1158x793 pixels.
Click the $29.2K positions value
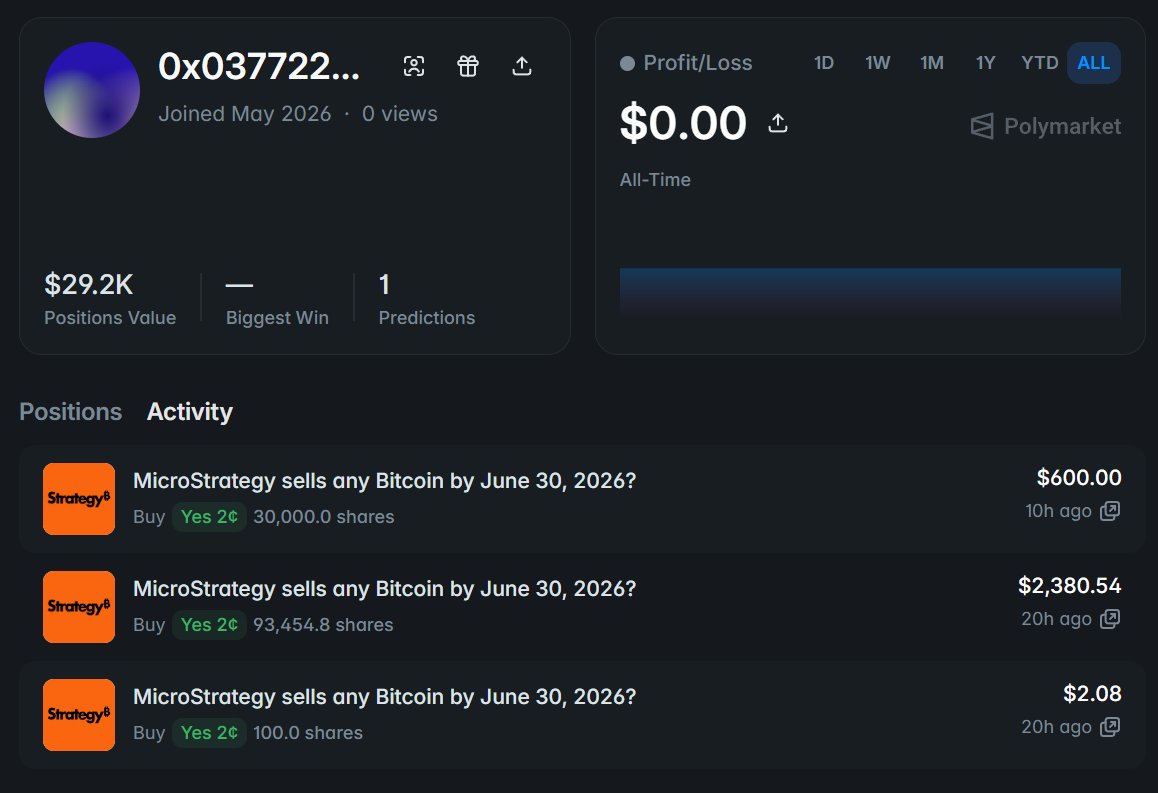click(x=89, y=284)
